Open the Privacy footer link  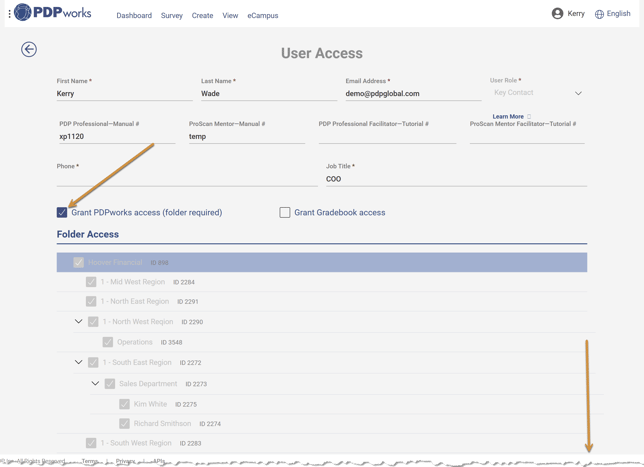(126, 461)
